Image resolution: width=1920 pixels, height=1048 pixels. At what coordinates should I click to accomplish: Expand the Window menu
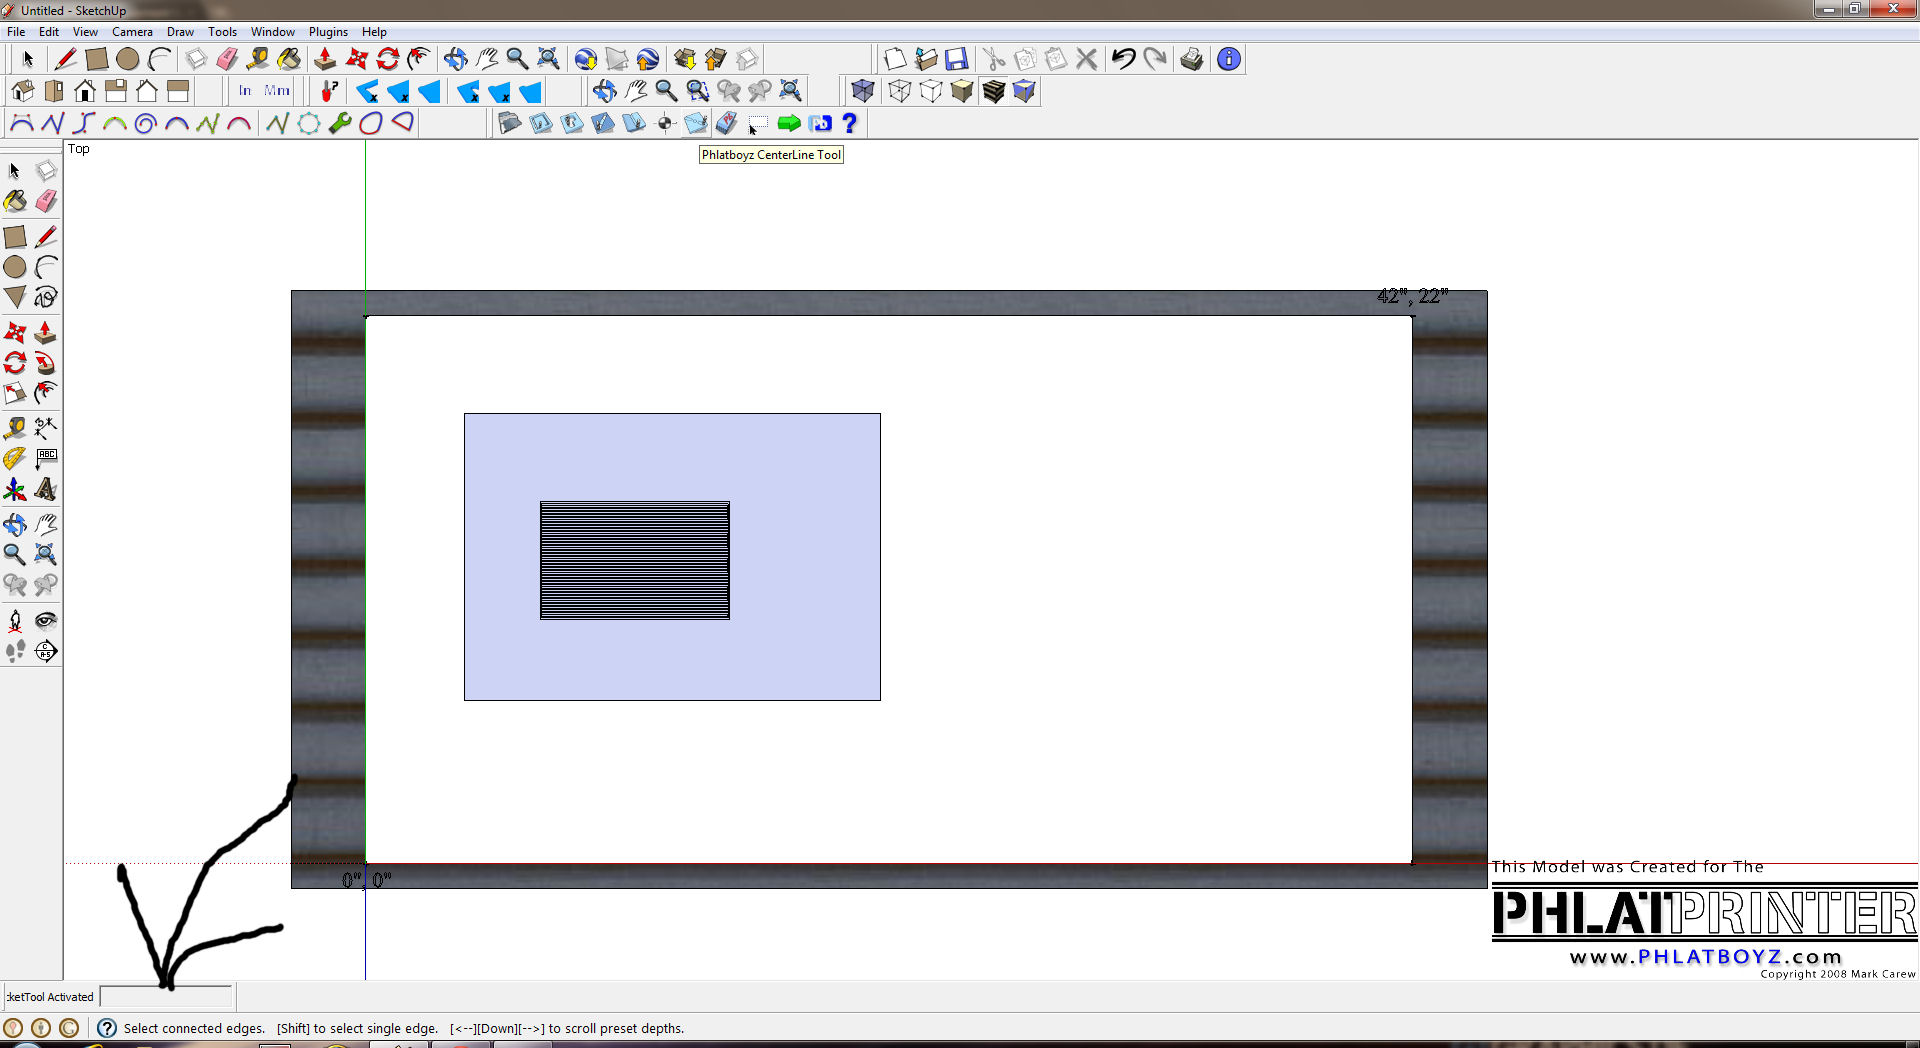(272, 32)
